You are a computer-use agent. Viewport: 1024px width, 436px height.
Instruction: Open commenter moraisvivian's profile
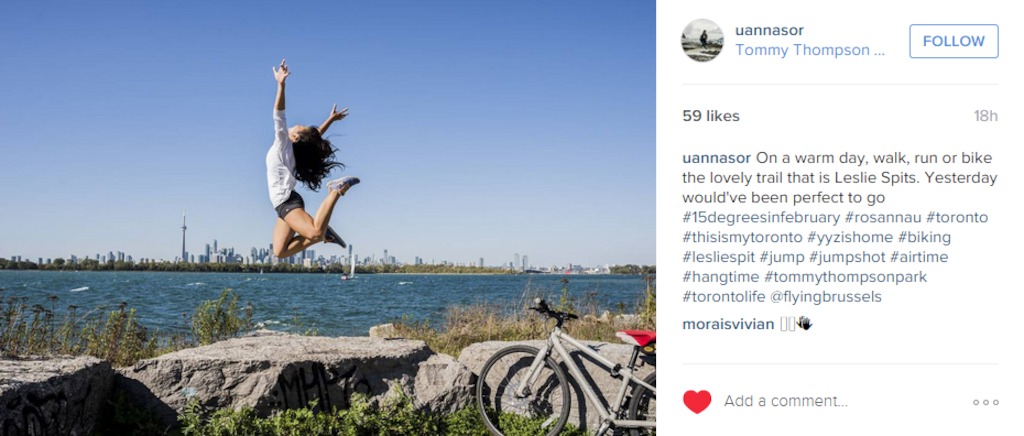728,324
